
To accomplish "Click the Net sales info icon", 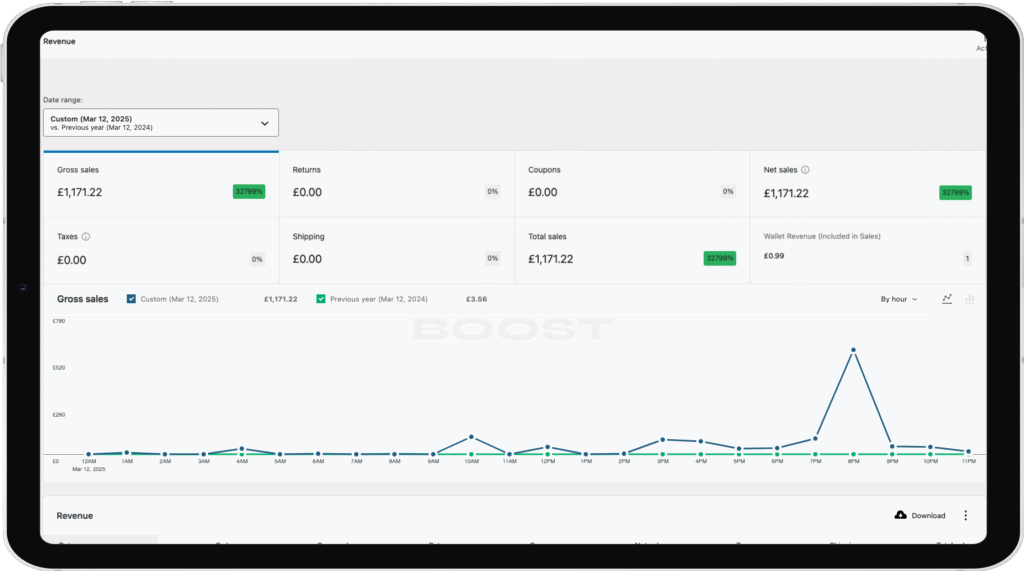I will [805, 170].
